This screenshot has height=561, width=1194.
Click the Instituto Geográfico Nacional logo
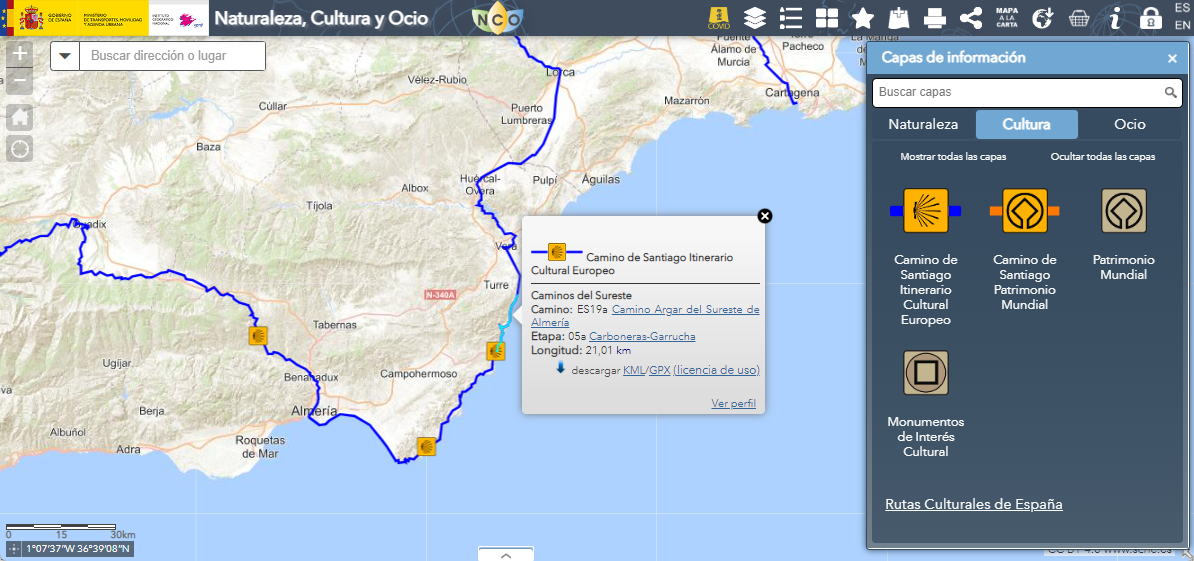click(x=178, y=18)
